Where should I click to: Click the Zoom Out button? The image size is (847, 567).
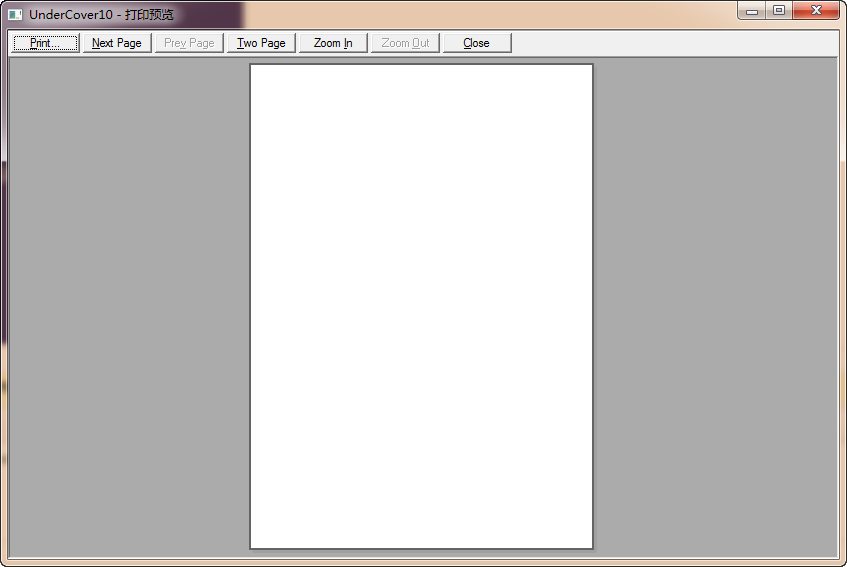tap(405, 43)
